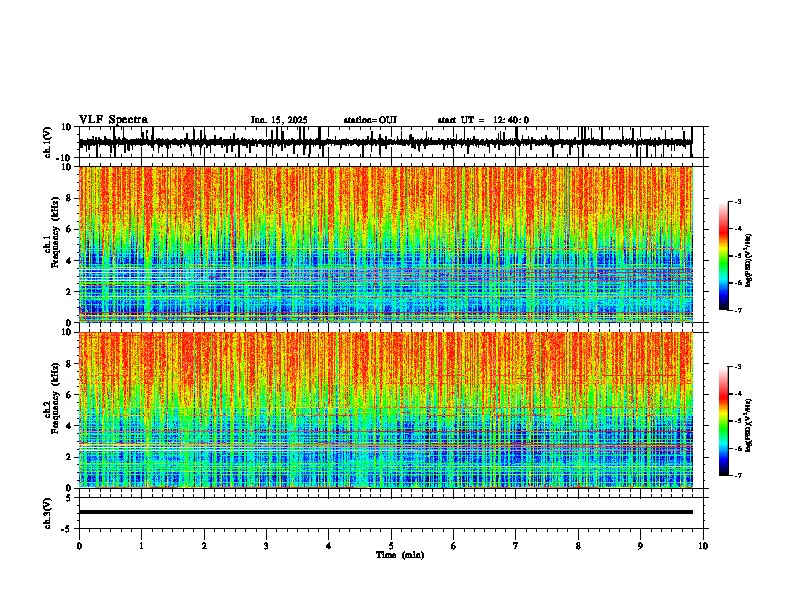The width and height of the screenshot is (792, 612).
Task: Click the ch.2 PSD color bar
Action: [x=723, y=421]
